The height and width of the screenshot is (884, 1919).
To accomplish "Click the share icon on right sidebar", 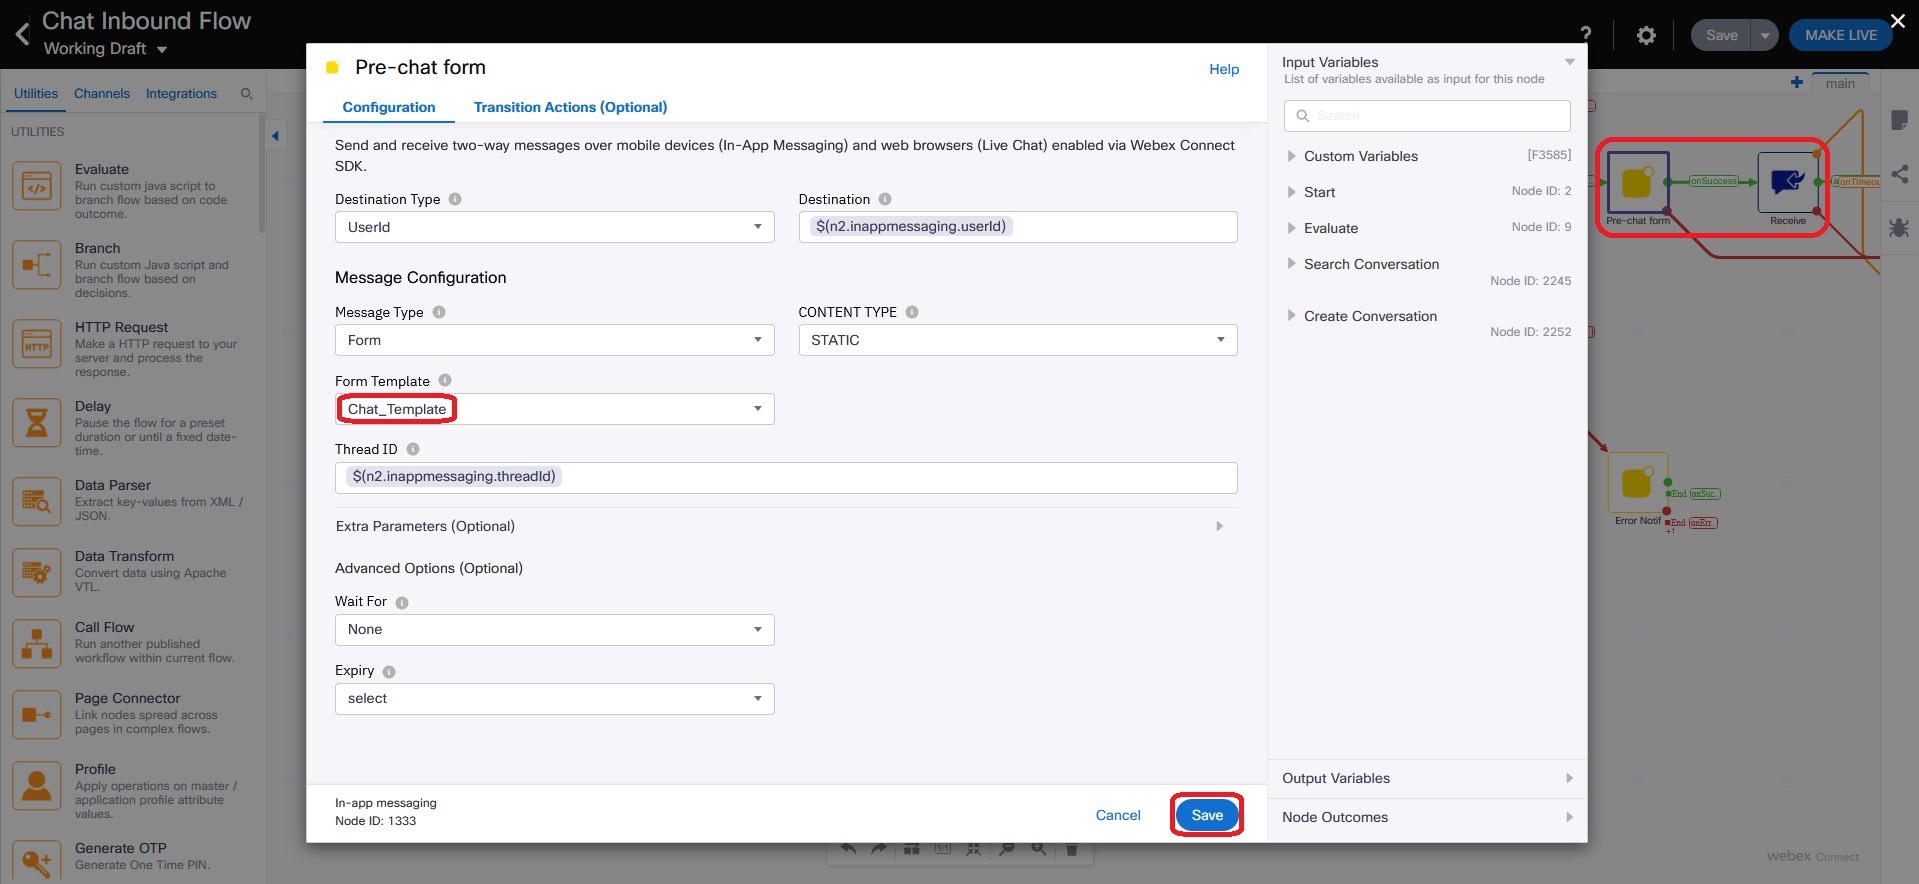I will coord(1900,174).
